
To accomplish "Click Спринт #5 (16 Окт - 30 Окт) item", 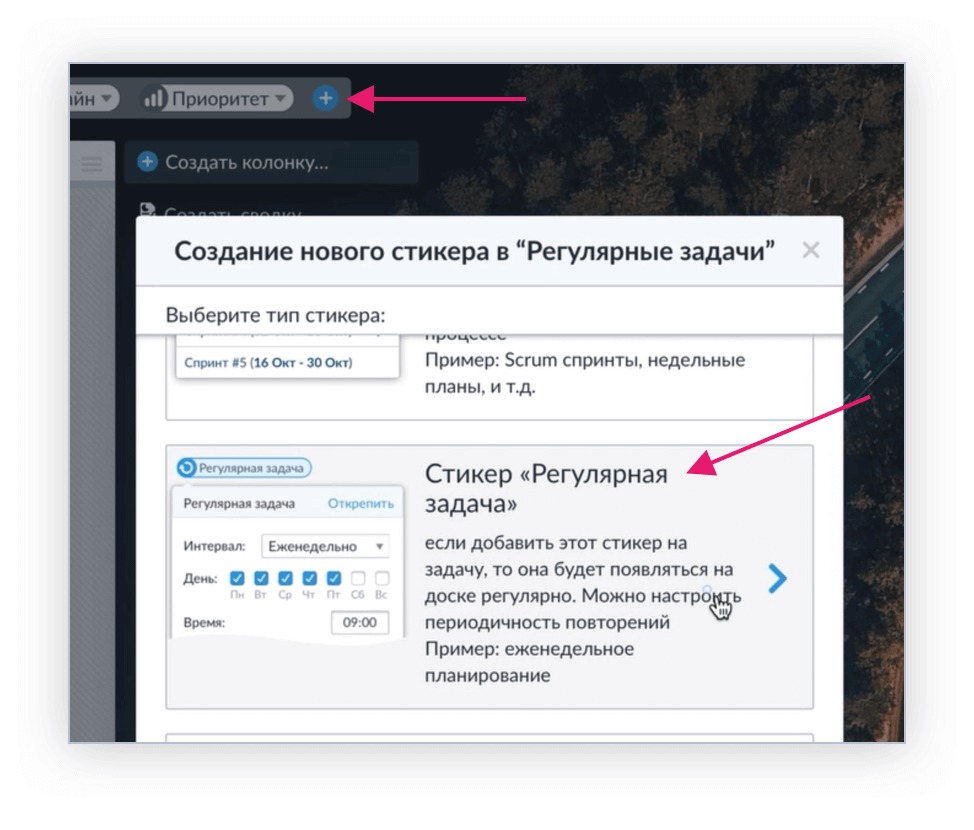I will tap(268, 363).
